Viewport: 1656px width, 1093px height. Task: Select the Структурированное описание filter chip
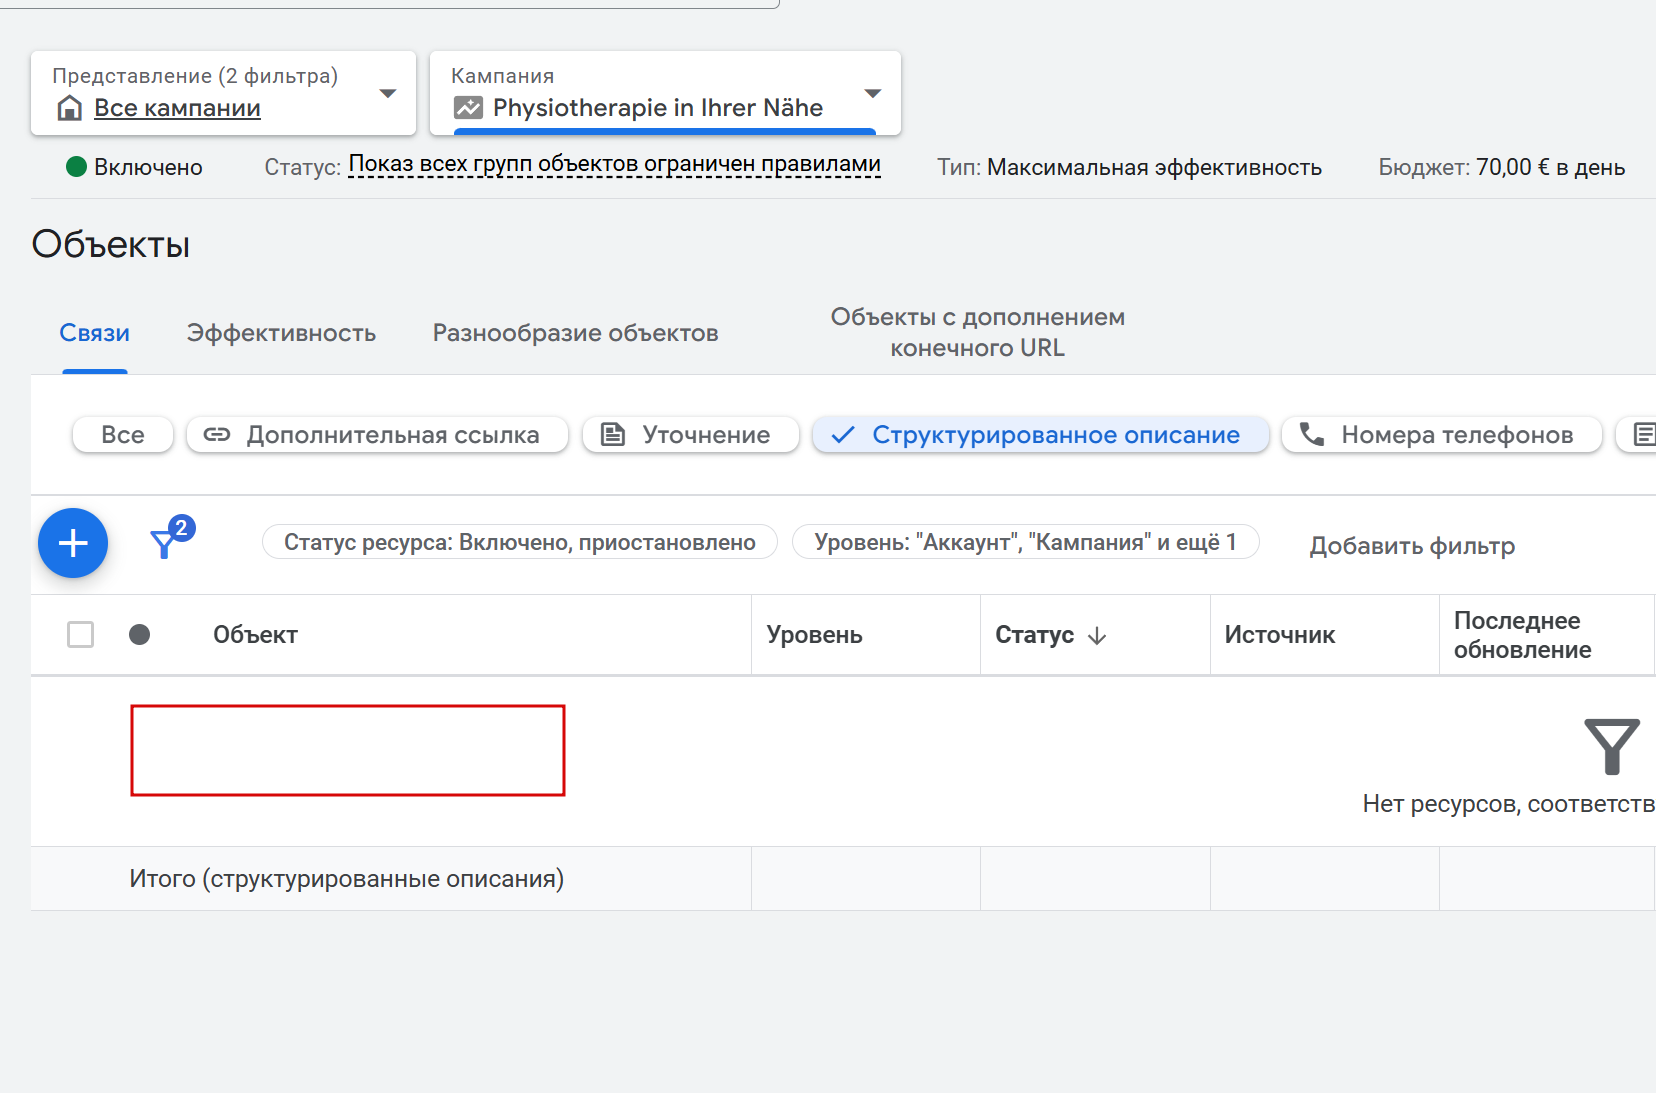coord(1040,435)
